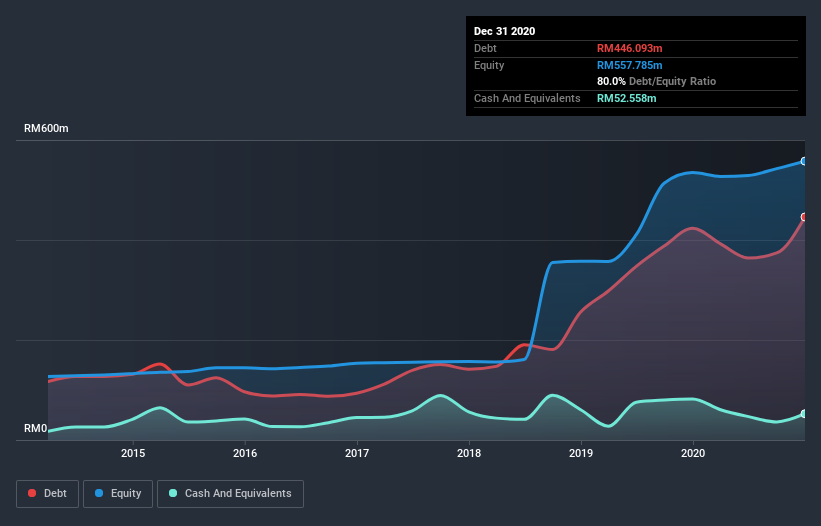Click the Debt label in the tooltip
Screen dimensions: 821x526
coord(485,49)
